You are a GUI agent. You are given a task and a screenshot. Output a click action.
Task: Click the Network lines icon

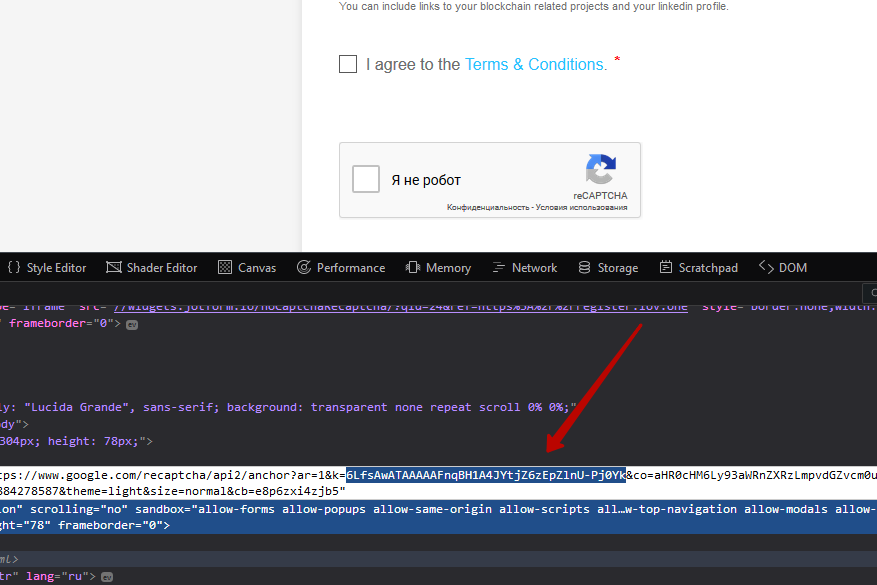point(498,268)
